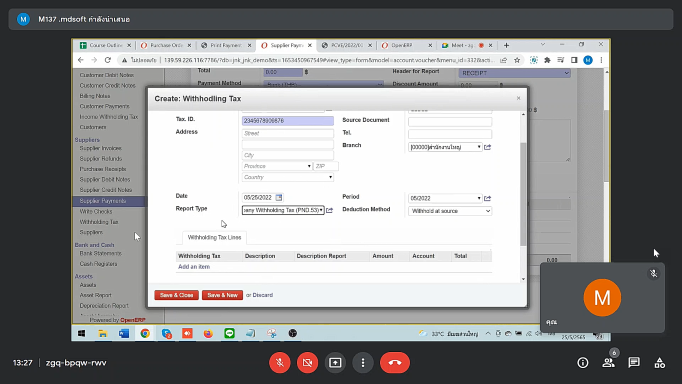
Task: Click Add an item link
Action: (x=194, y=267)
